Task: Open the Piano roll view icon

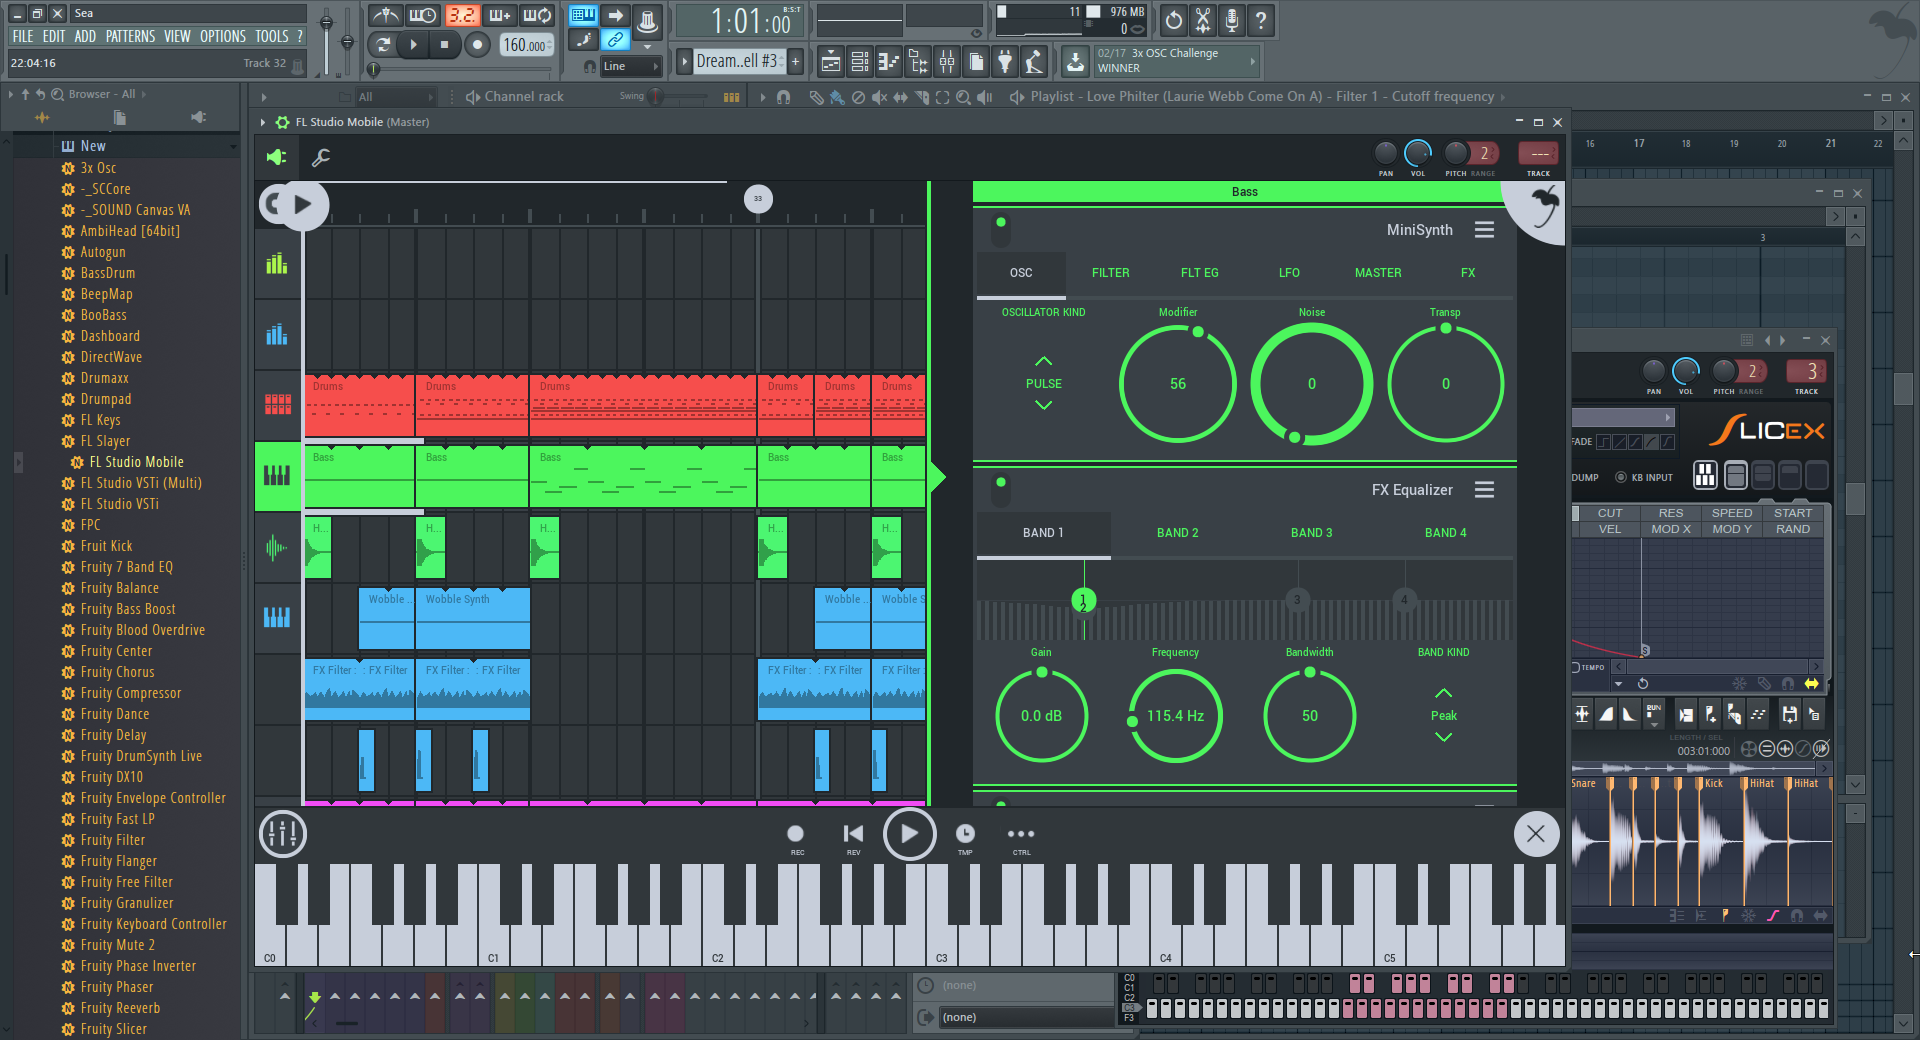Action: tap(889, 62)
